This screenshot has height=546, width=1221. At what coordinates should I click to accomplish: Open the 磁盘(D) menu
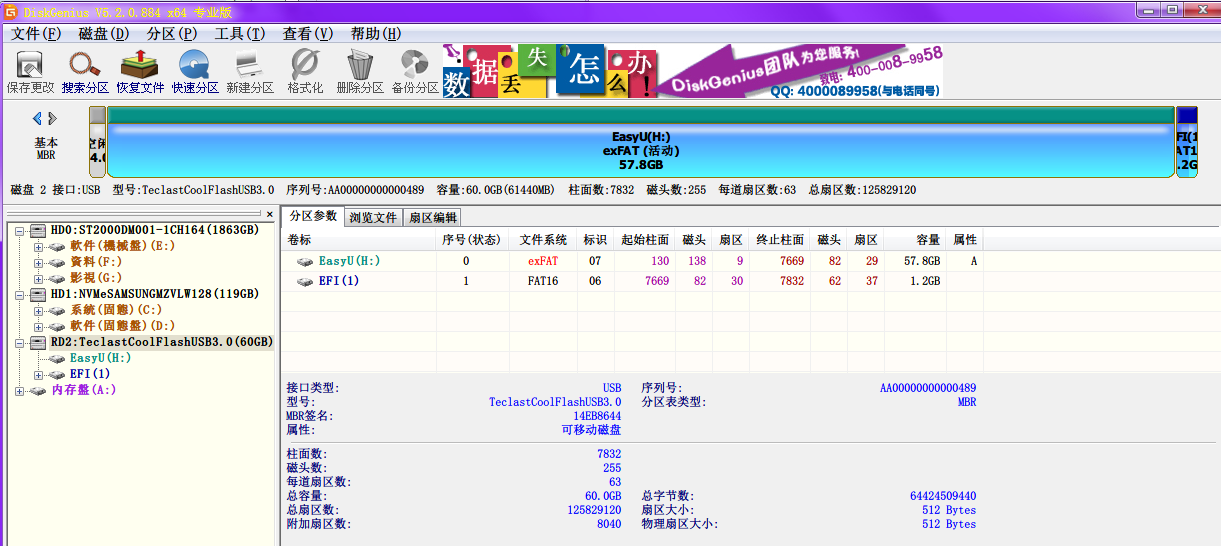pyautogui.click(x=104, y=33)
